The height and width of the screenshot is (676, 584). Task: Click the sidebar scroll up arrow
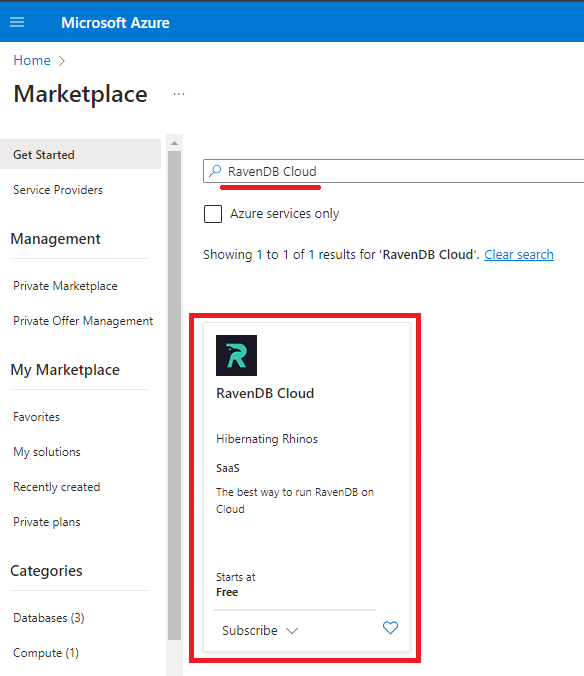point(175,143)
